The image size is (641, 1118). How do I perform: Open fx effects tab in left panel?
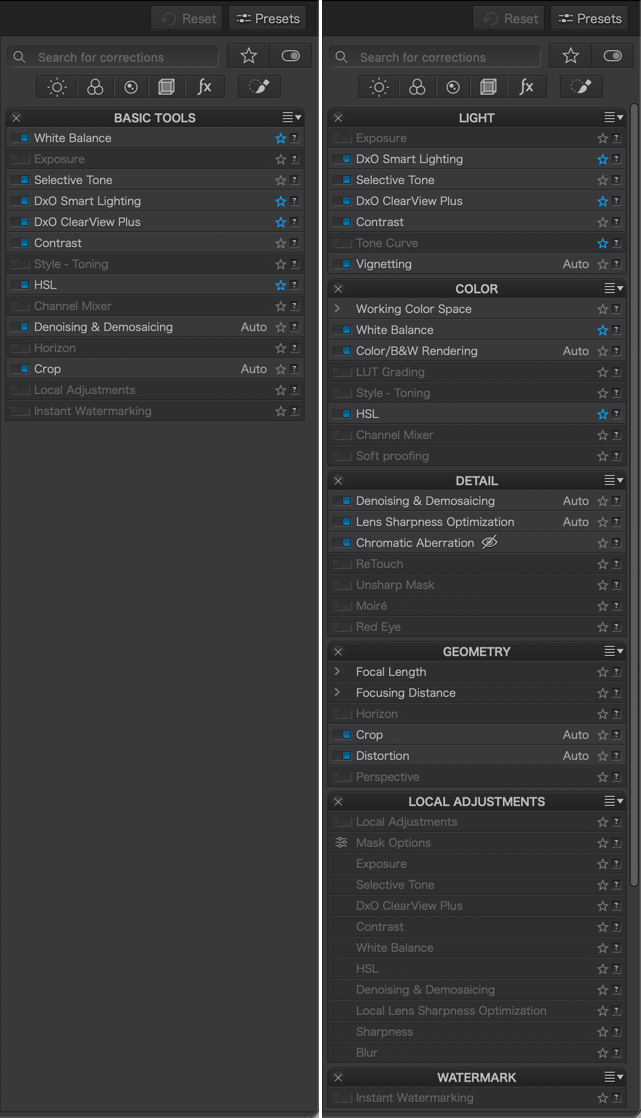point(205,87)
